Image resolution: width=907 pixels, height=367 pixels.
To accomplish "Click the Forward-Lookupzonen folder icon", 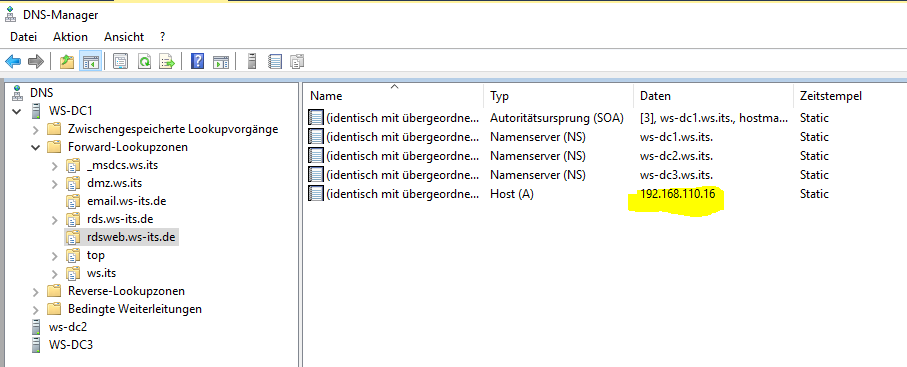I will [54, 146].
